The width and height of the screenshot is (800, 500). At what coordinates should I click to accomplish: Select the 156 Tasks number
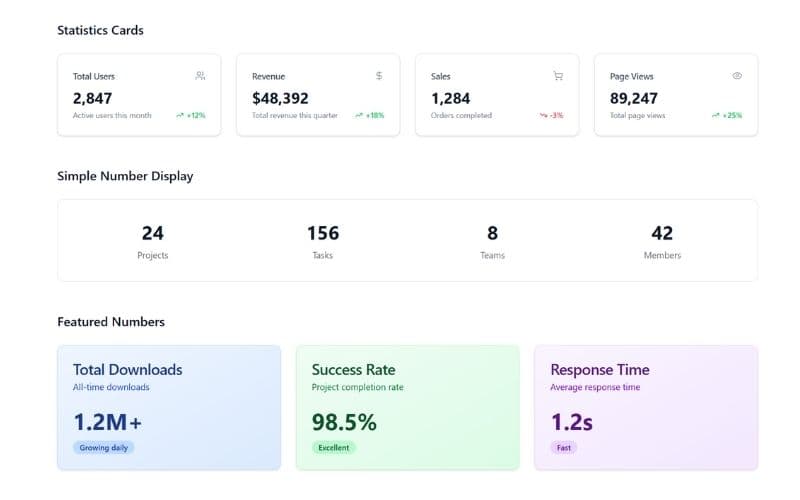(322, 233)
